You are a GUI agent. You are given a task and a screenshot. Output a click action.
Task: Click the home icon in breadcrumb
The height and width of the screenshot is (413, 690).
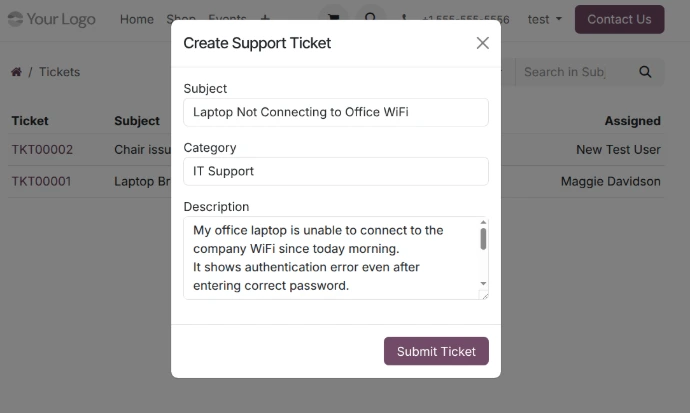[x=16, y=72]
